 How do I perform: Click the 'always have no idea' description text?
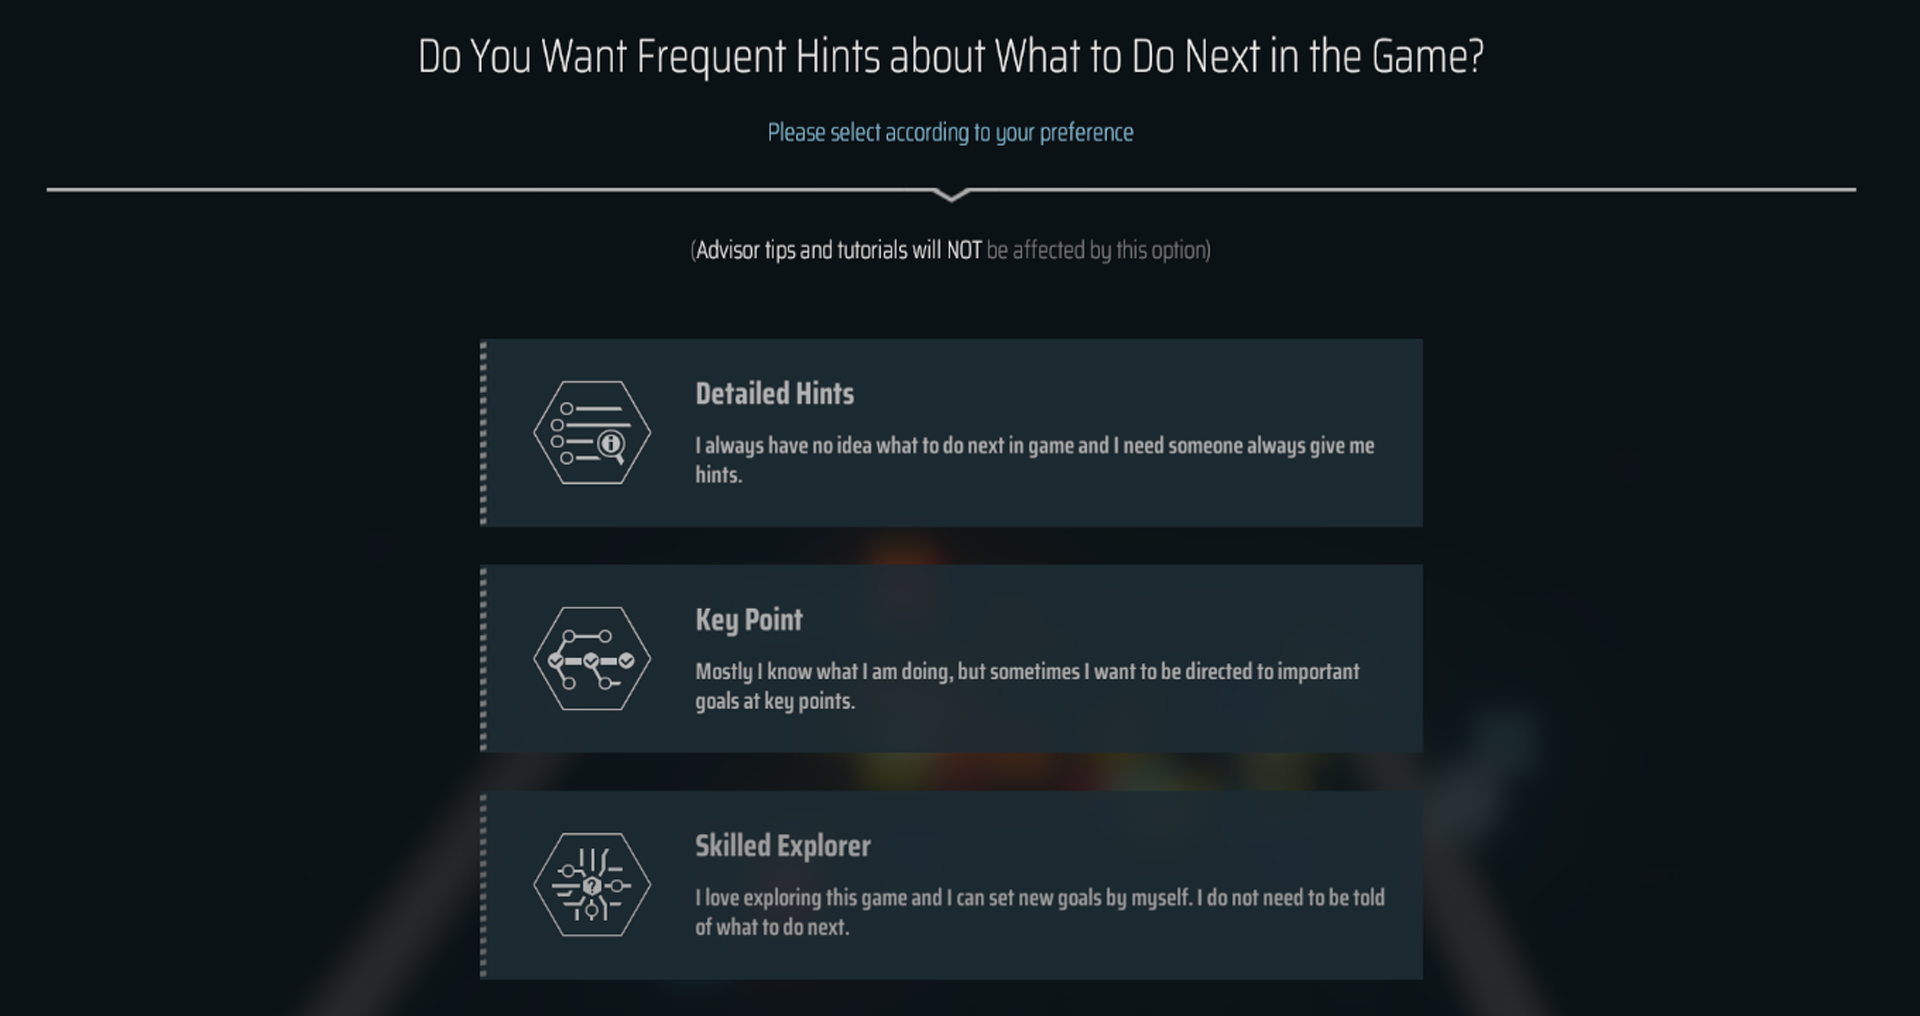1035,460
